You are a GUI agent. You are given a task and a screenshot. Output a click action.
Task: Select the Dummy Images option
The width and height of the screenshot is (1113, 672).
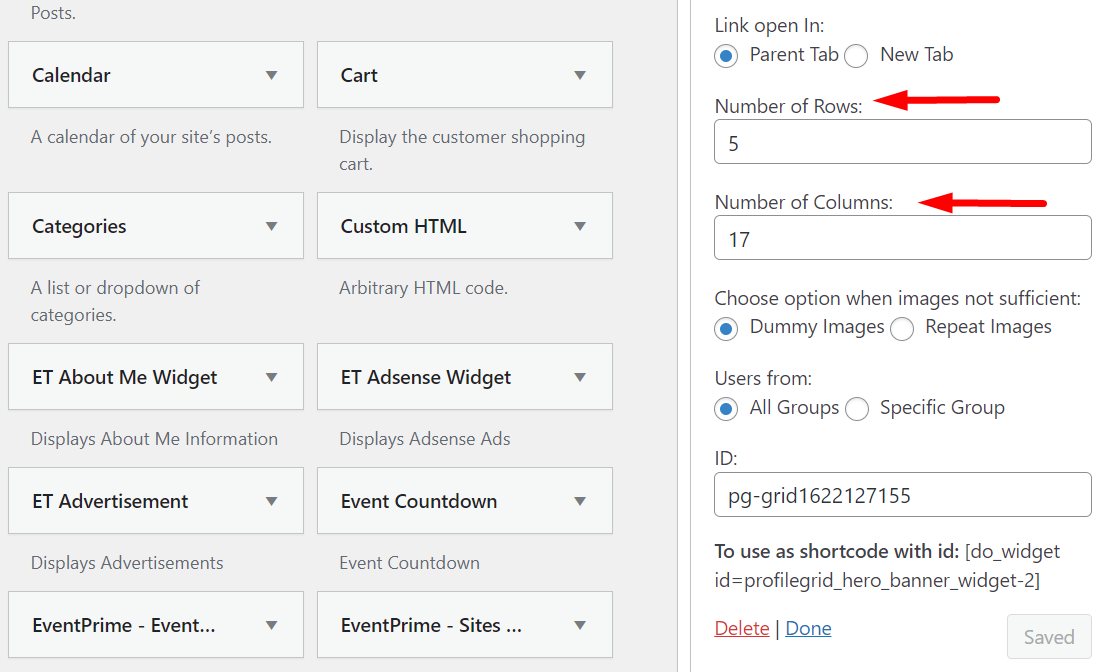click(x=726, y=328)
